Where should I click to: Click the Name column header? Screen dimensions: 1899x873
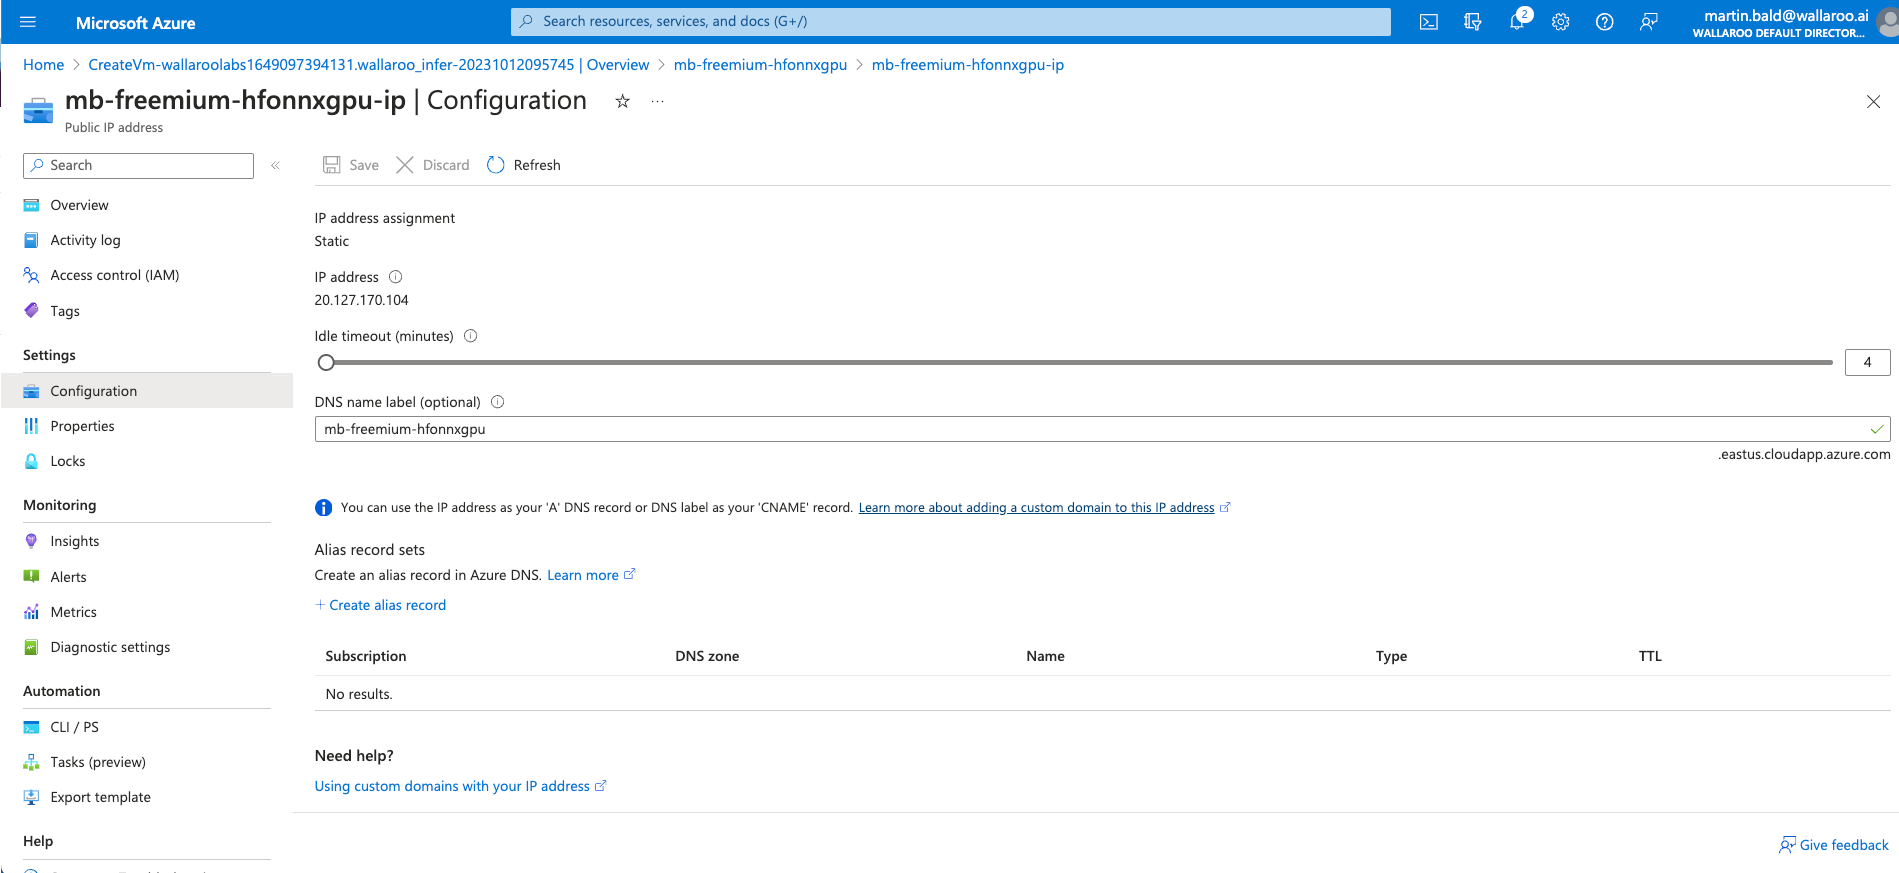1045,656
